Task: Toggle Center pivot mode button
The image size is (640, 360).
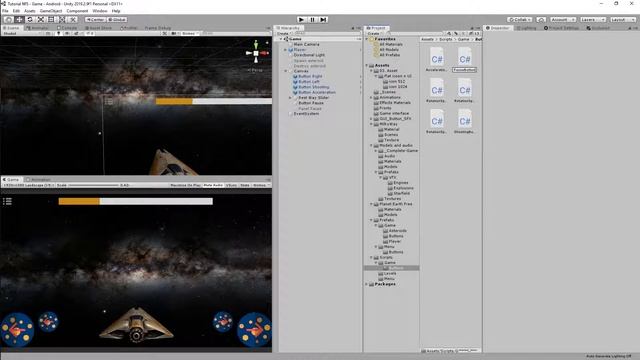Action: pos(95,20)
